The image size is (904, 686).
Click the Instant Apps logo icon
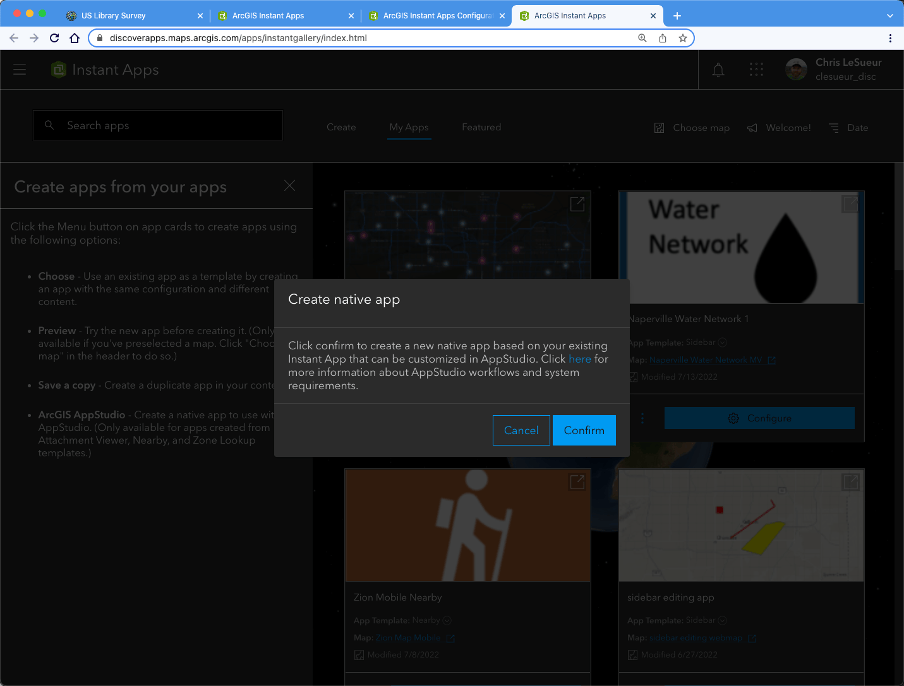[59, 70]
